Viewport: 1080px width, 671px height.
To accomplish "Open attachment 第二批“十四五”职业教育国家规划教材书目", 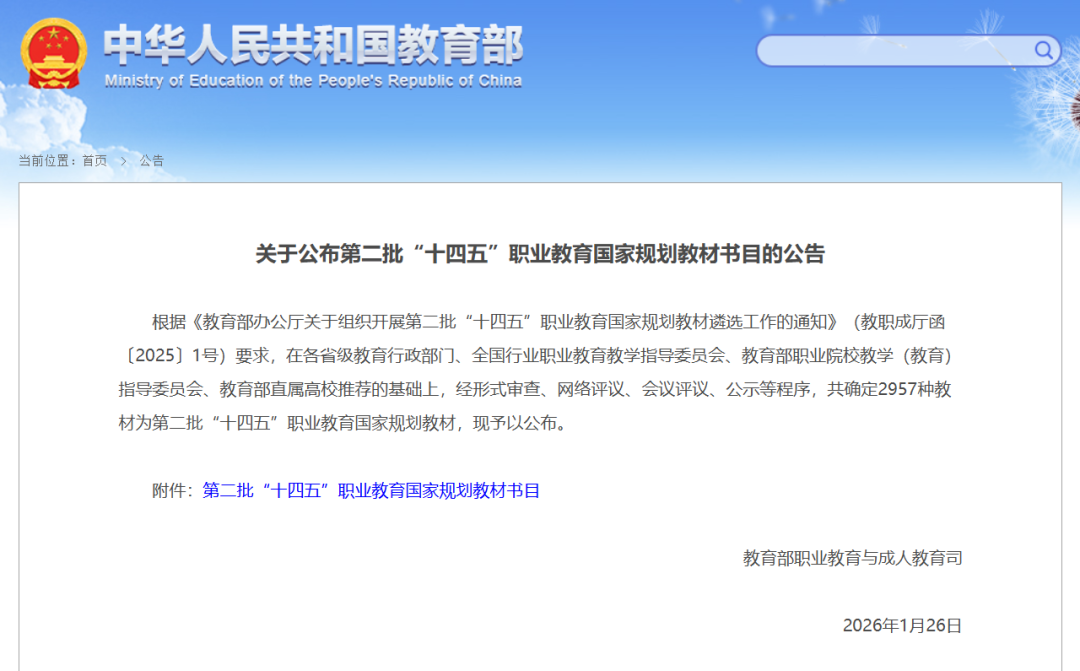I will coord(371,490).
